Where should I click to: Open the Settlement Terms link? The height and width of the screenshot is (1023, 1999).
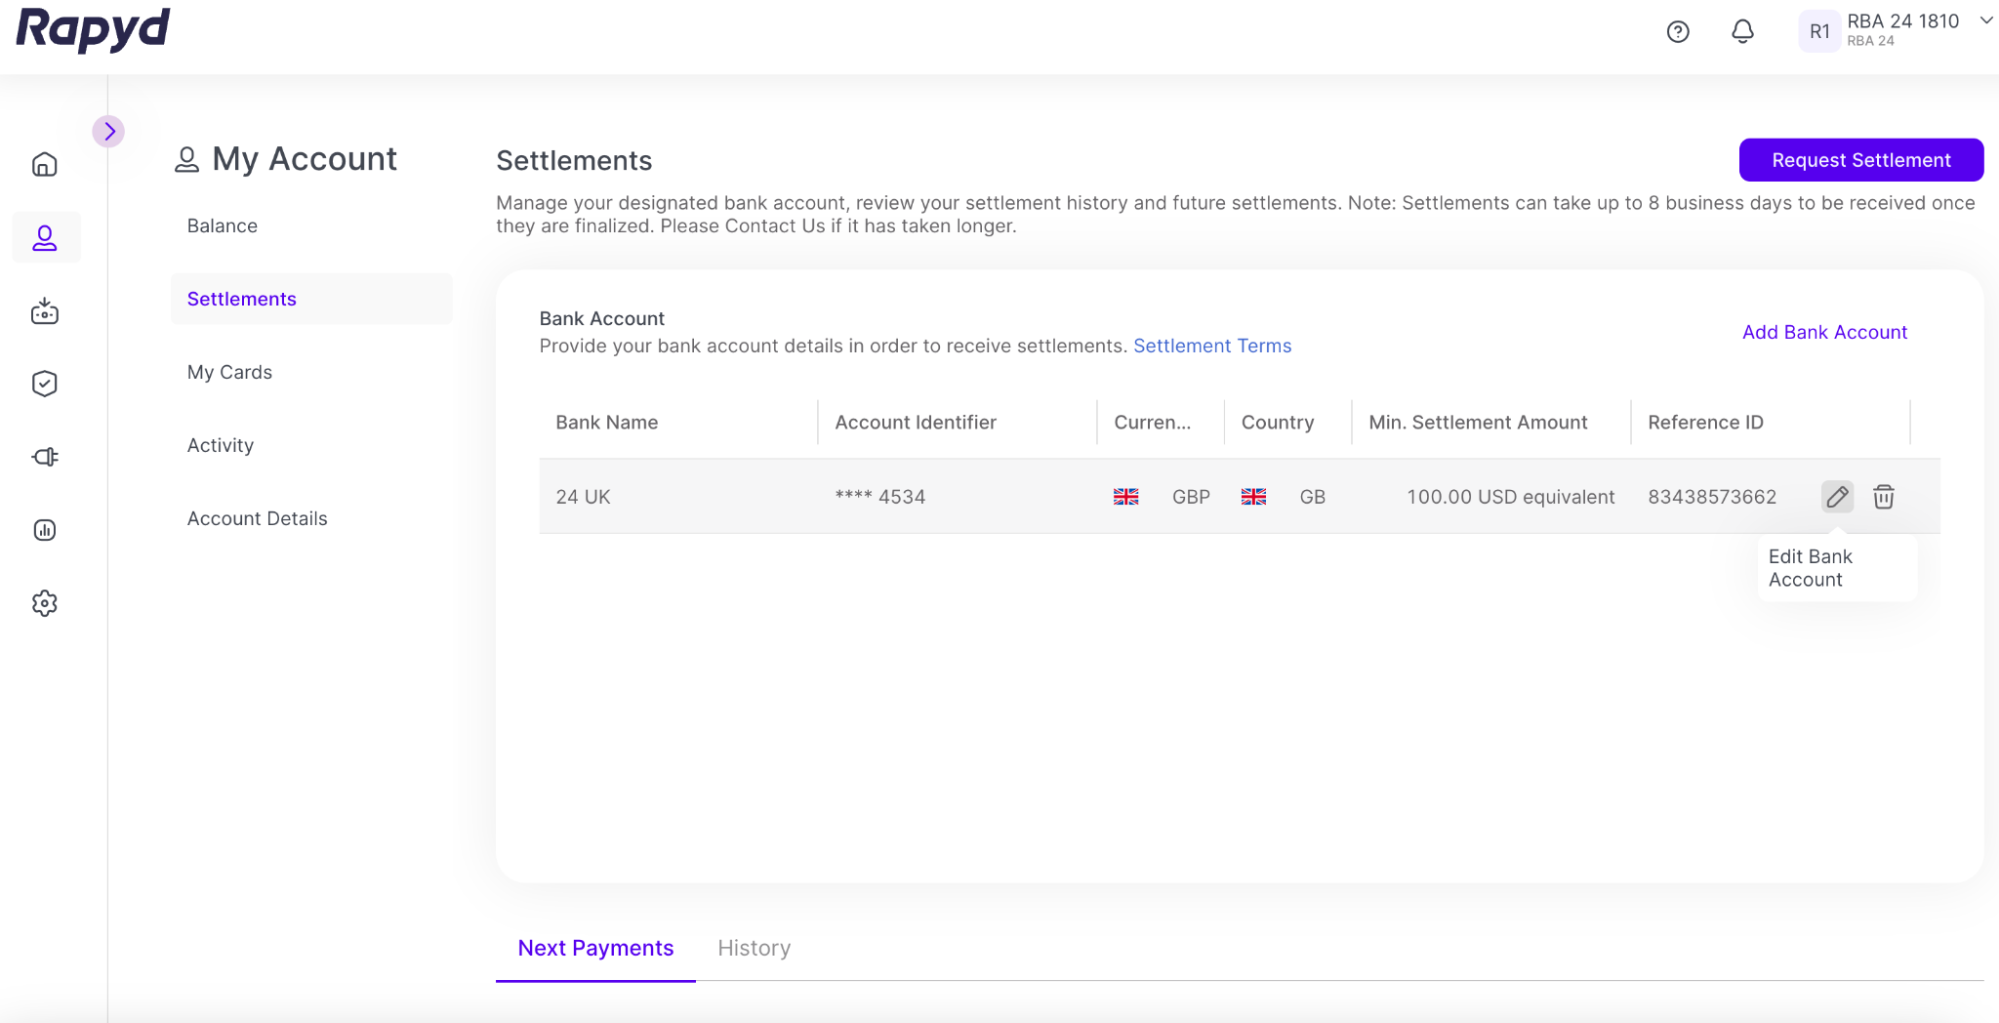(x=1212, y=346)
